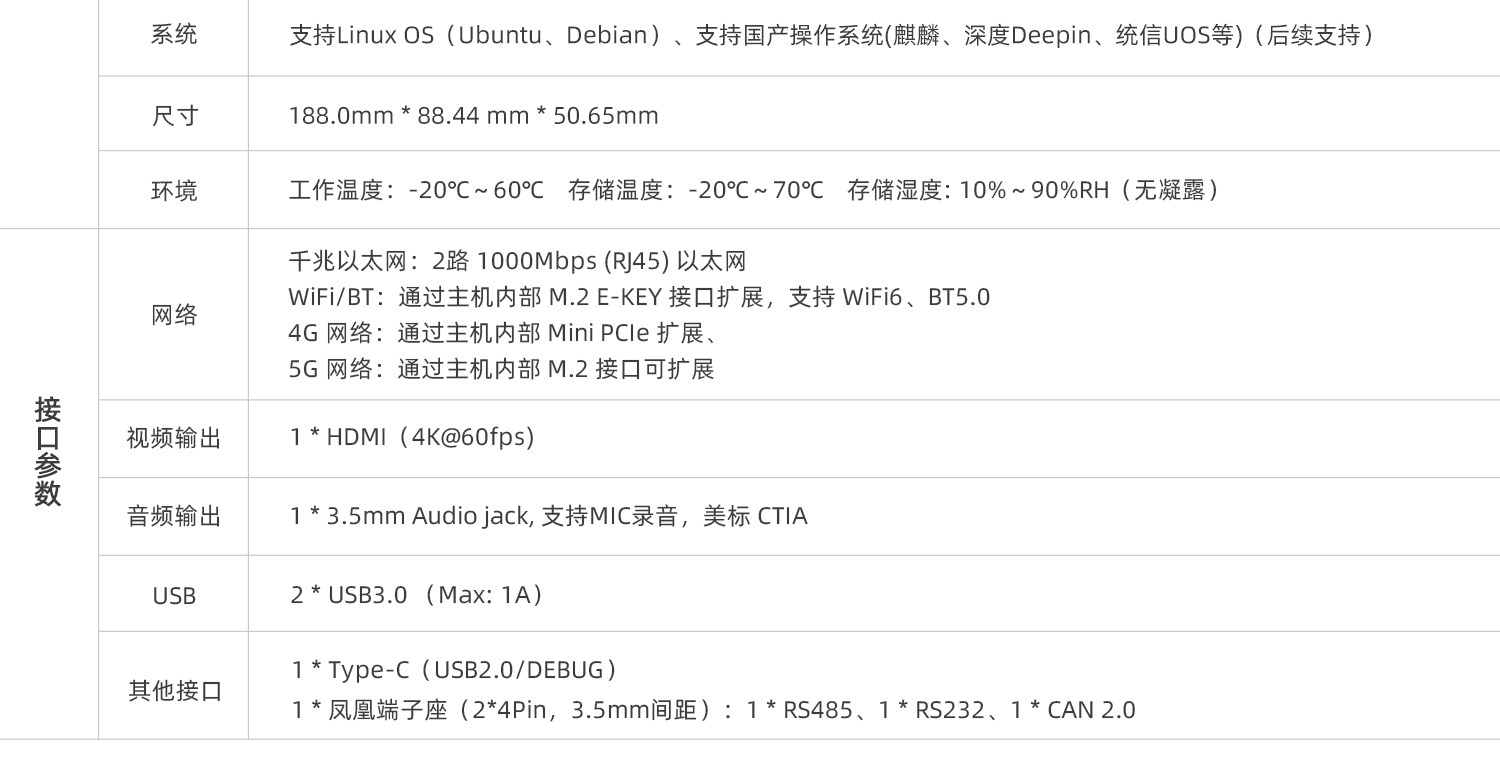Viewport: 1500px width, 783px height.
Task: Click the 4G 网络 Mini PCIe line
Action: (501, 333)
